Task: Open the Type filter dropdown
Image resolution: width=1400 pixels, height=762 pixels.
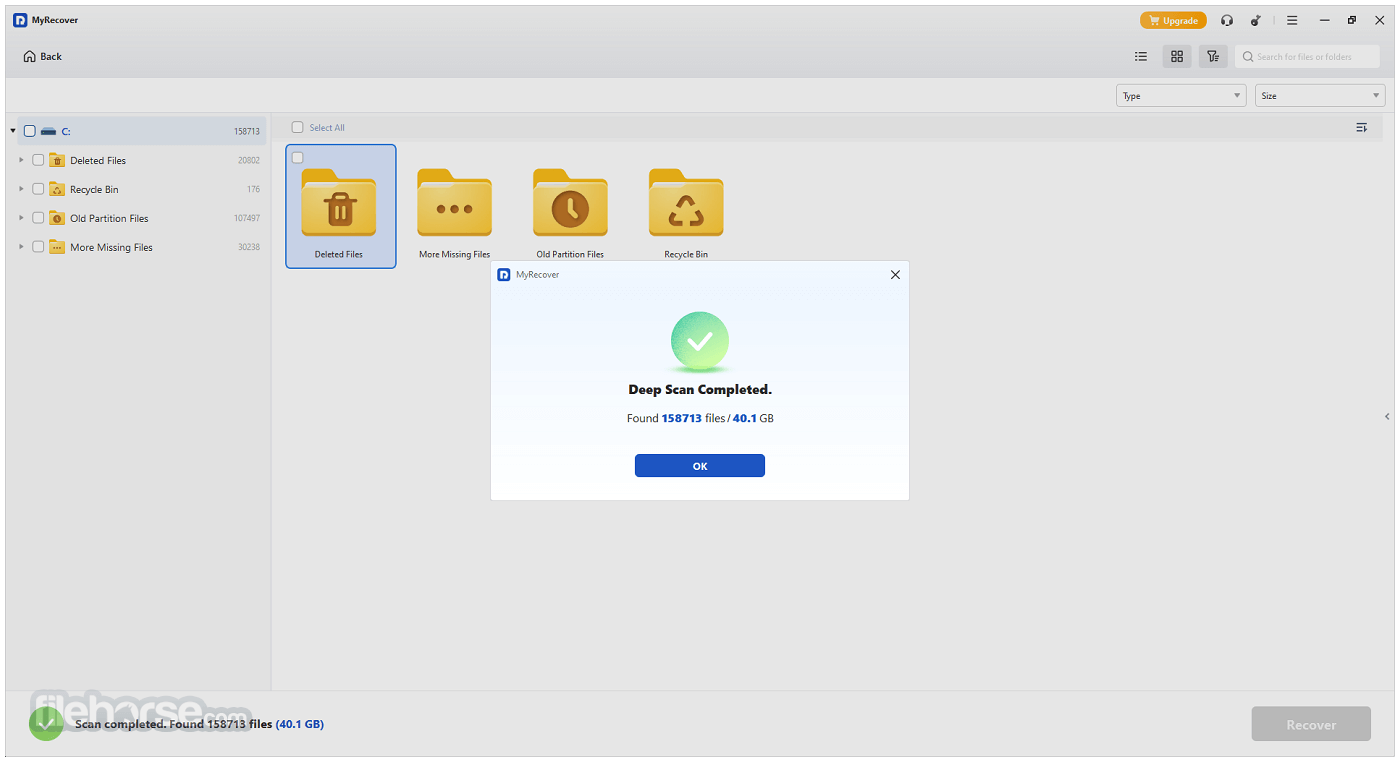Action: pos(1181,96)
